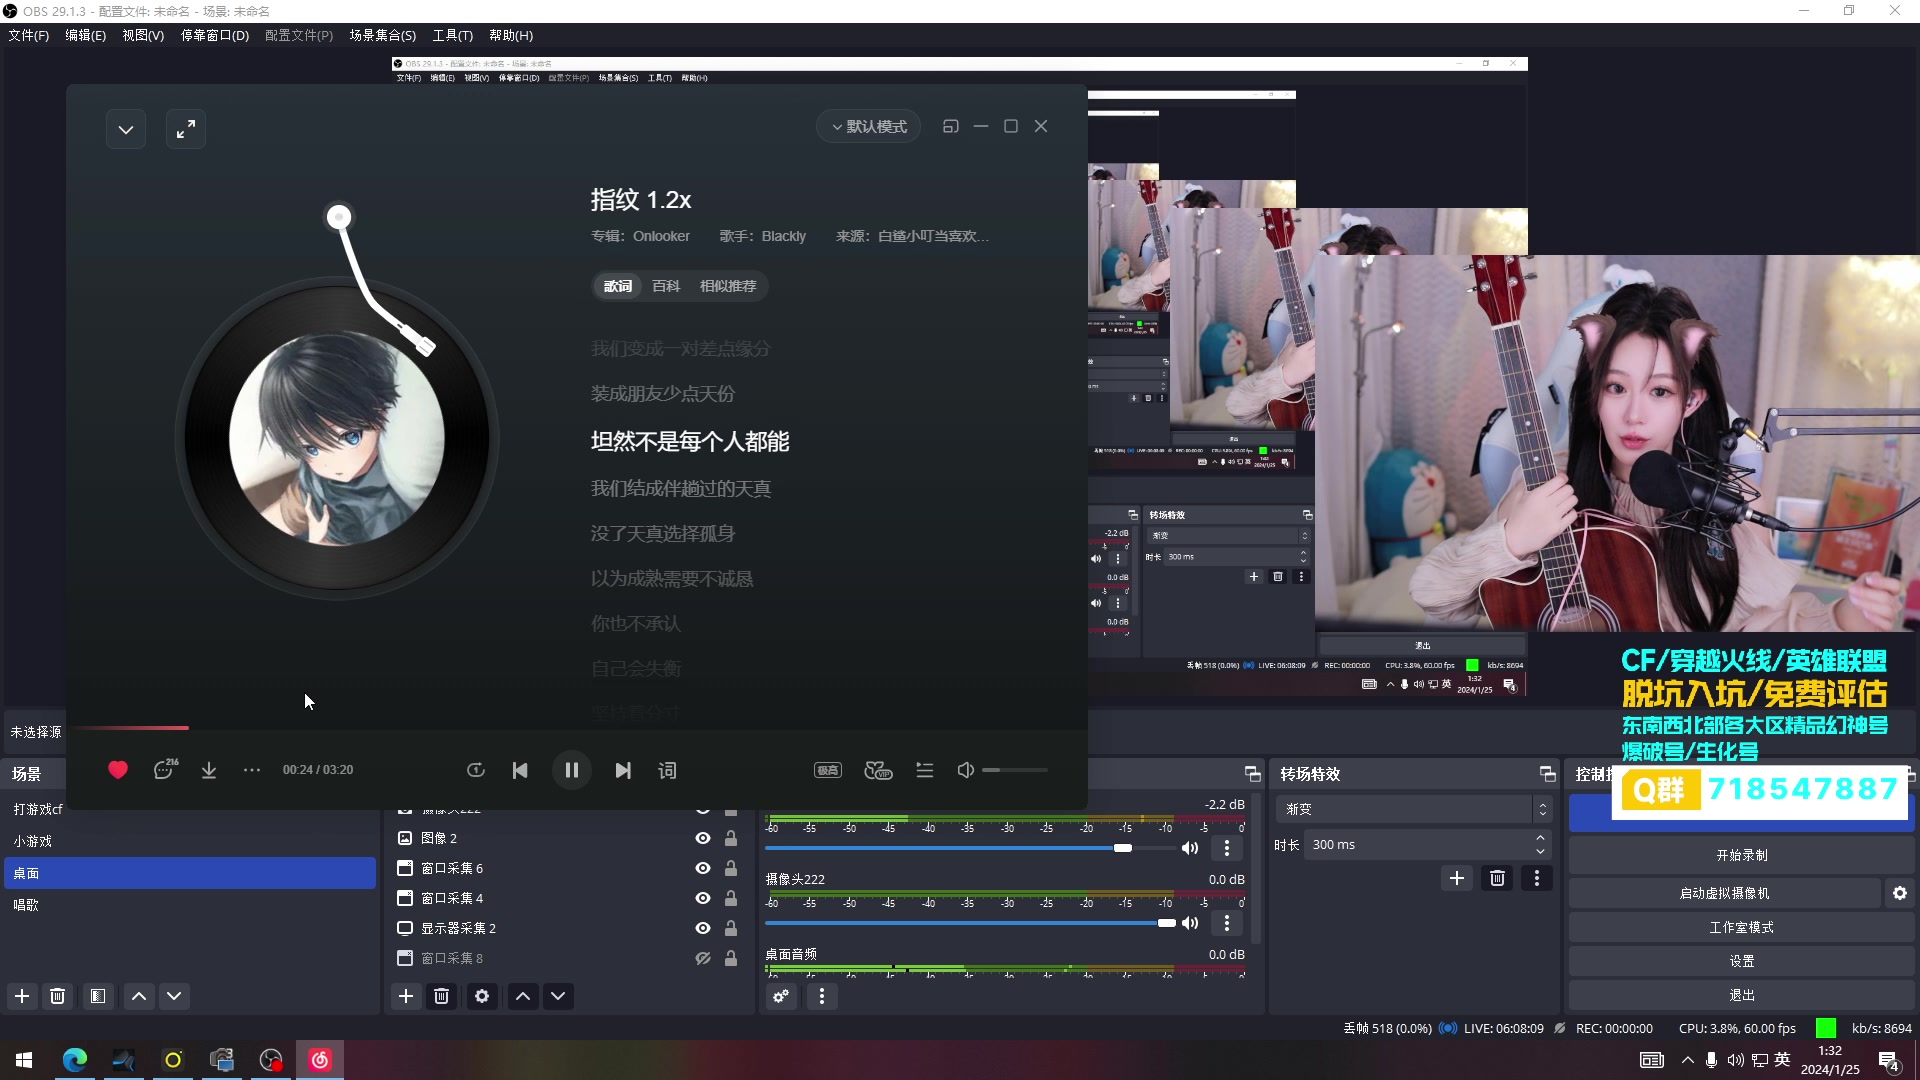Move scene up arrow
The width and height of the screenshot is (1920, 1080).
click(x=139, y=996)
